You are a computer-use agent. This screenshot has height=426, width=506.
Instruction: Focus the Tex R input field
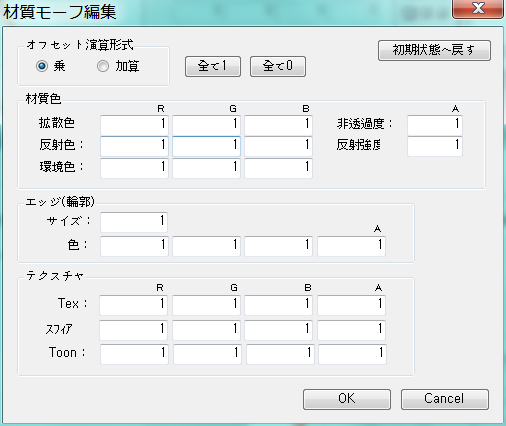(133, 305)
